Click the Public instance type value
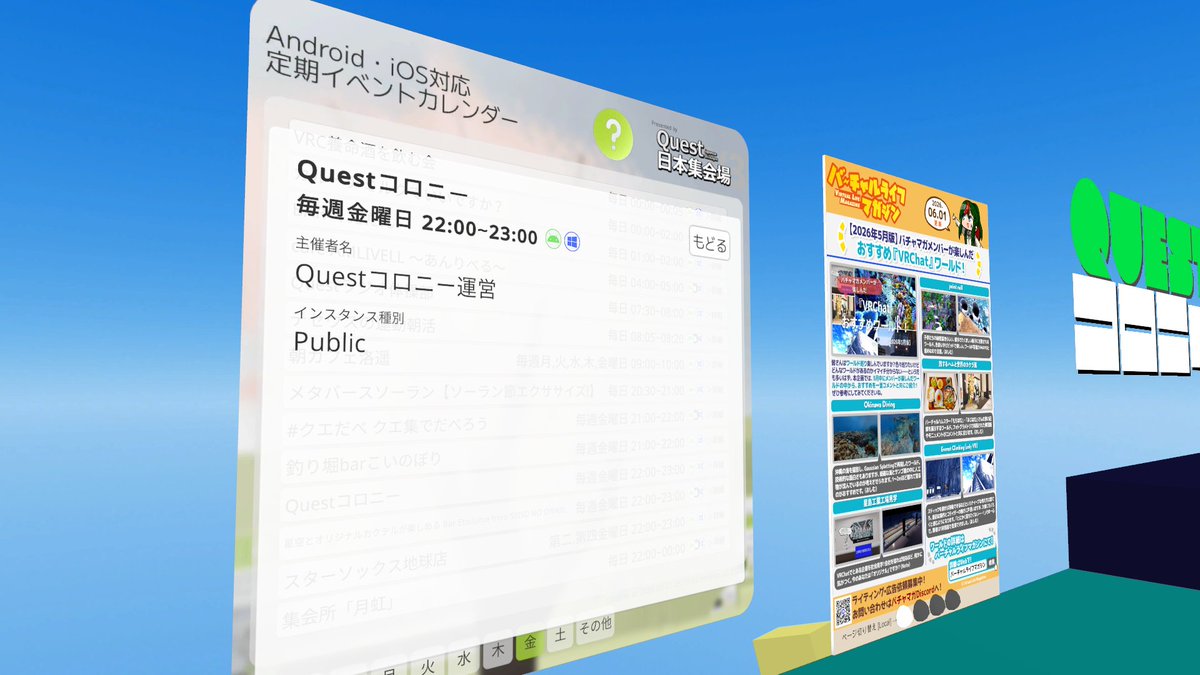This screenshot has width=1200, height=675. pyautogui.click(x=329, y=341)
